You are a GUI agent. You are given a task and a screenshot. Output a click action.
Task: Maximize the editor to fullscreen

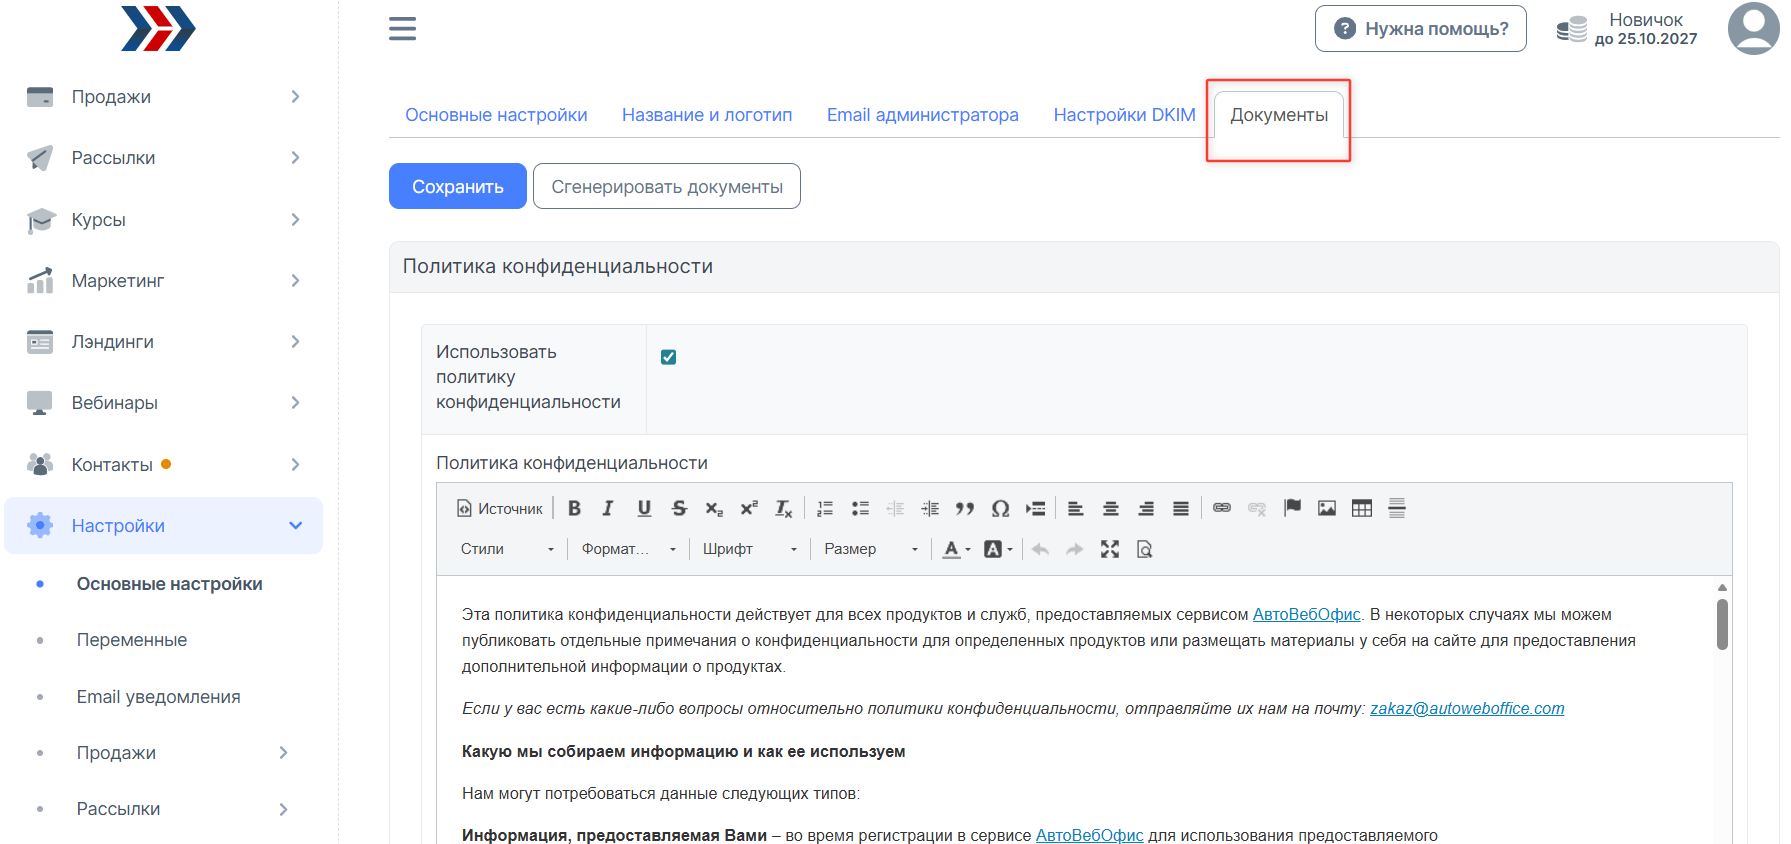tap(1110, 549)
